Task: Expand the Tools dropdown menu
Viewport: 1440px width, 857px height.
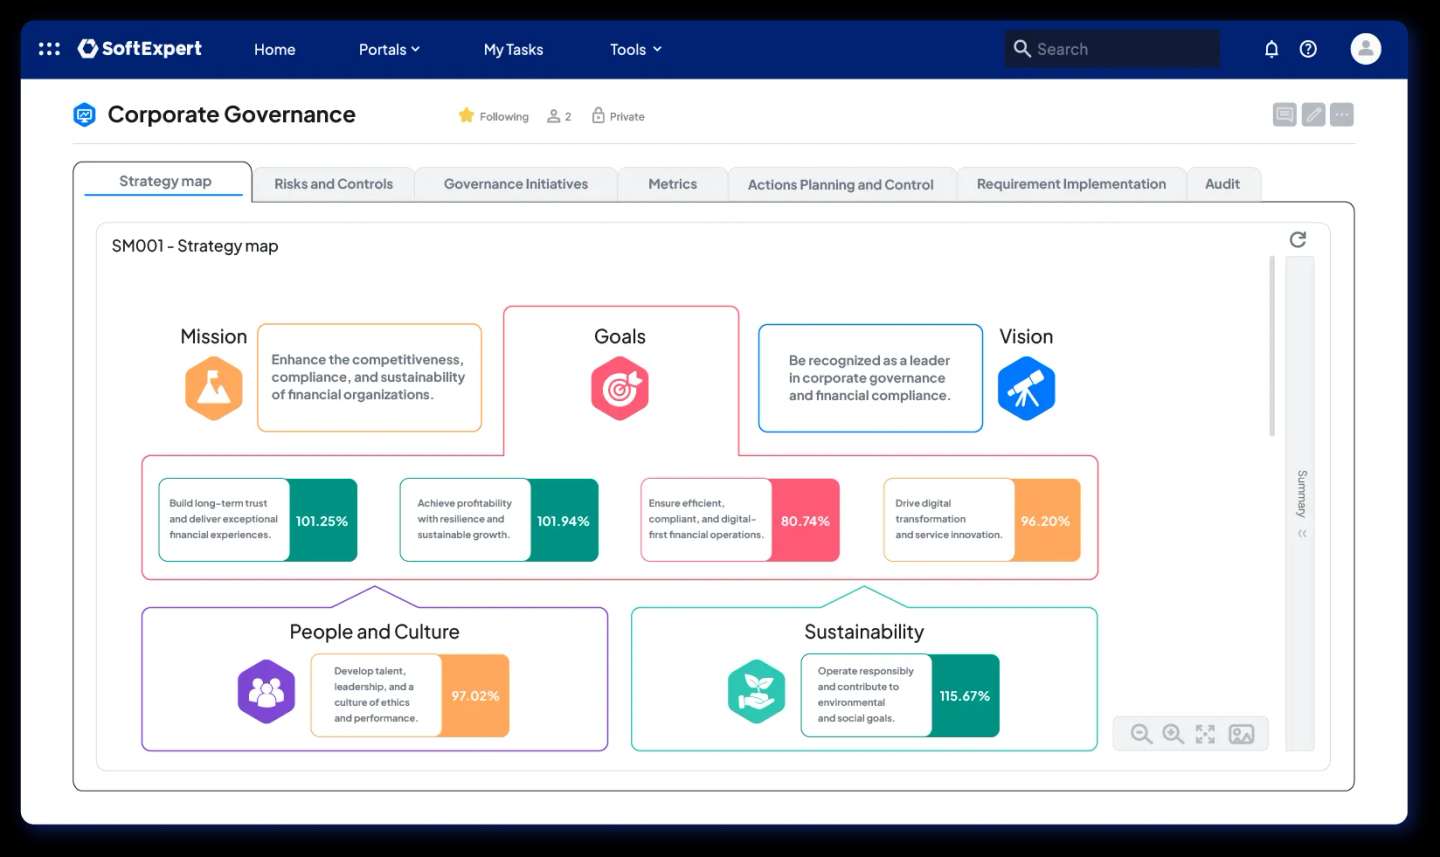Action: click(635, 49)
